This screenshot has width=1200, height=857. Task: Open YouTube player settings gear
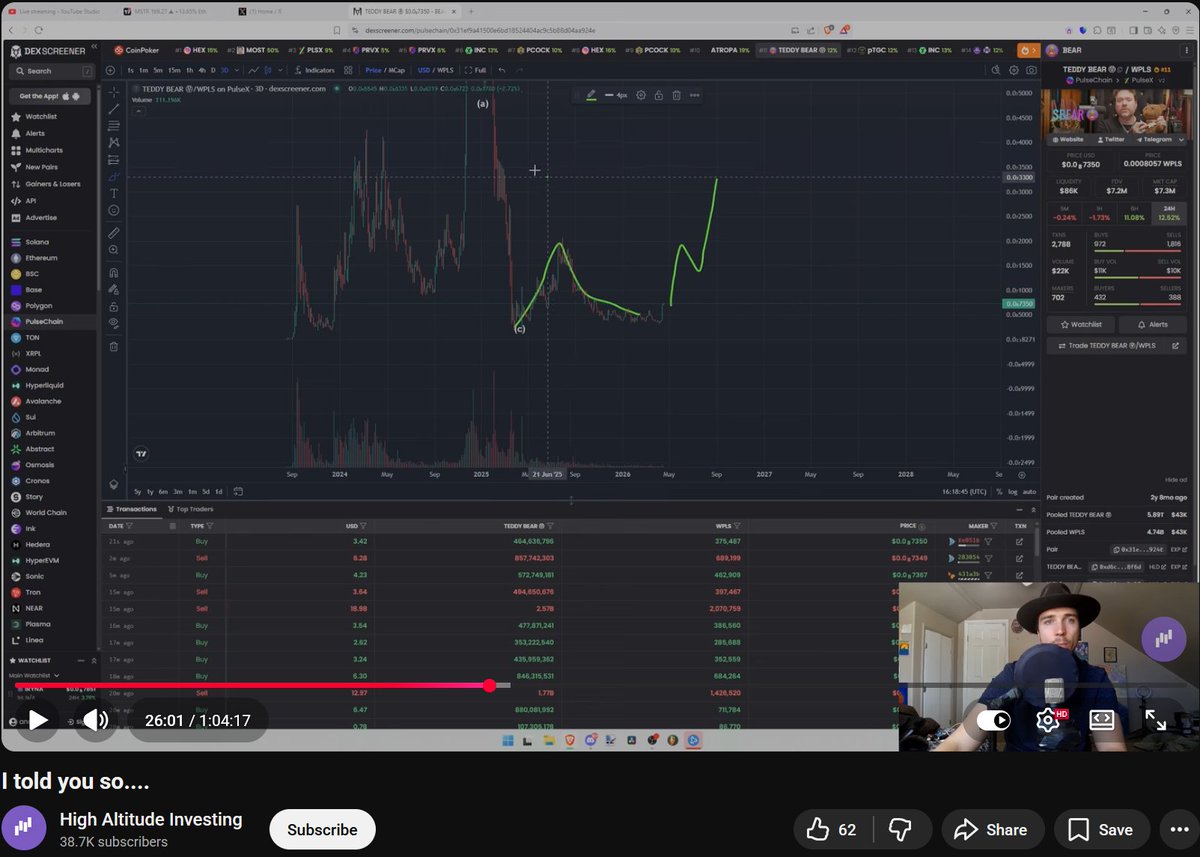[x=1047, y=720]
